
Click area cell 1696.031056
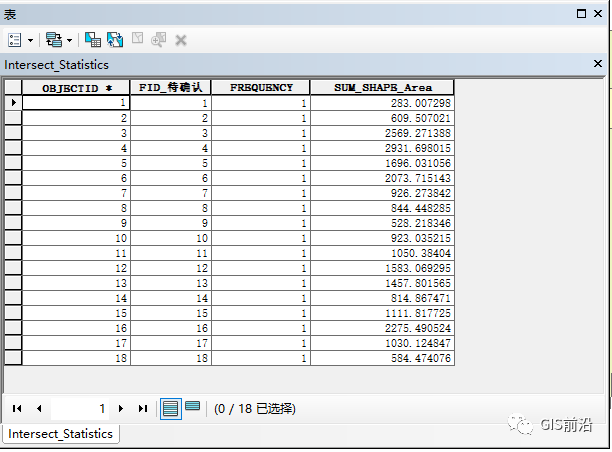[x=382, y=163]
